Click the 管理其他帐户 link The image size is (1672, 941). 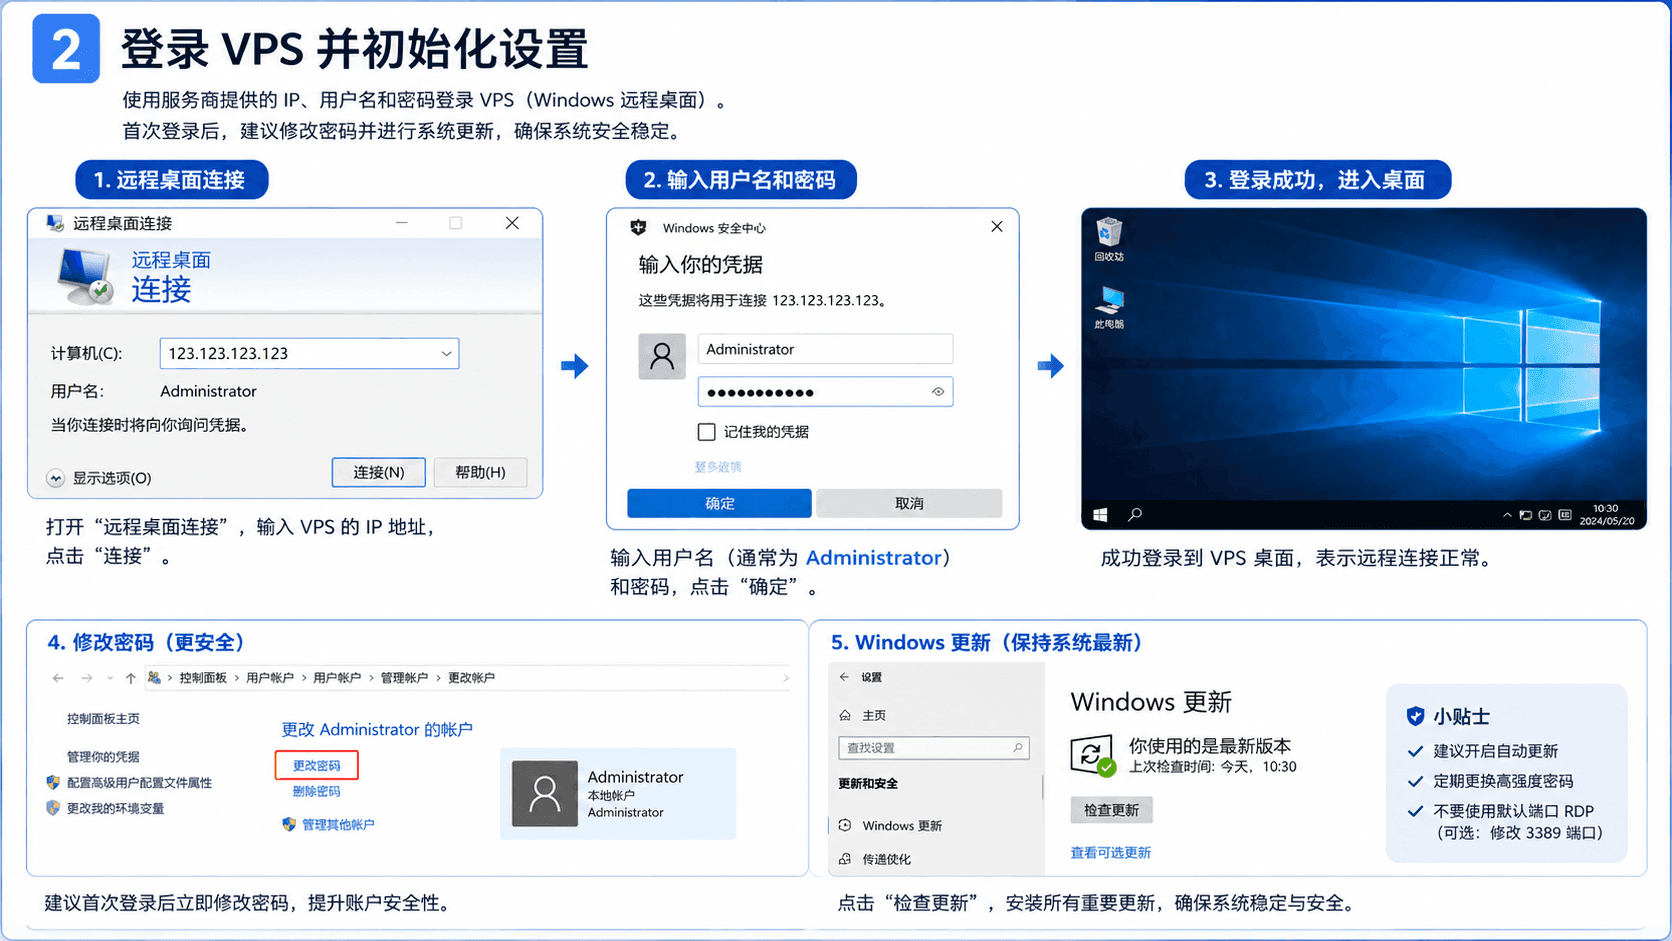tap(338, 825)
